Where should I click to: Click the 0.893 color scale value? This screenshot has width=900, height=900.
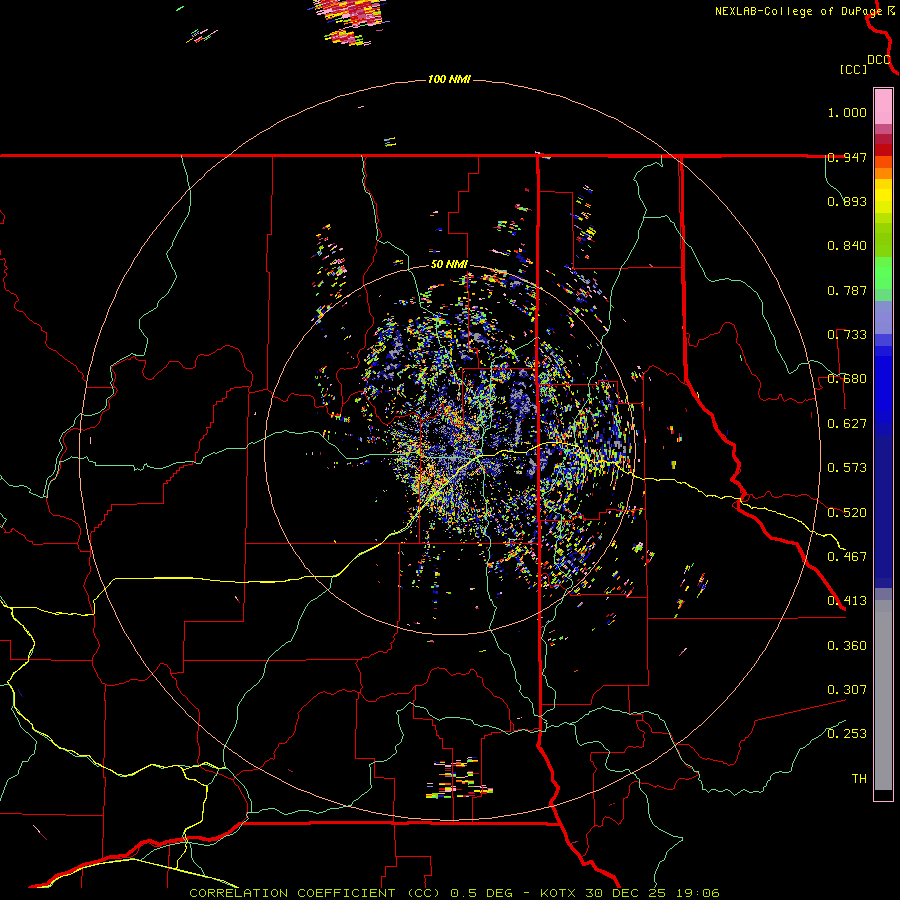[x=847, y=201]
